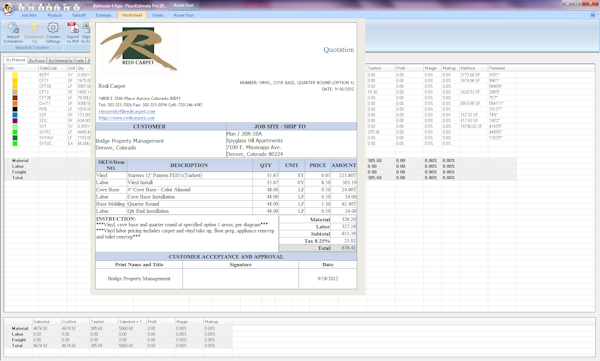
Task: Click the rtessendorf email address link
Action: (127, 111)
